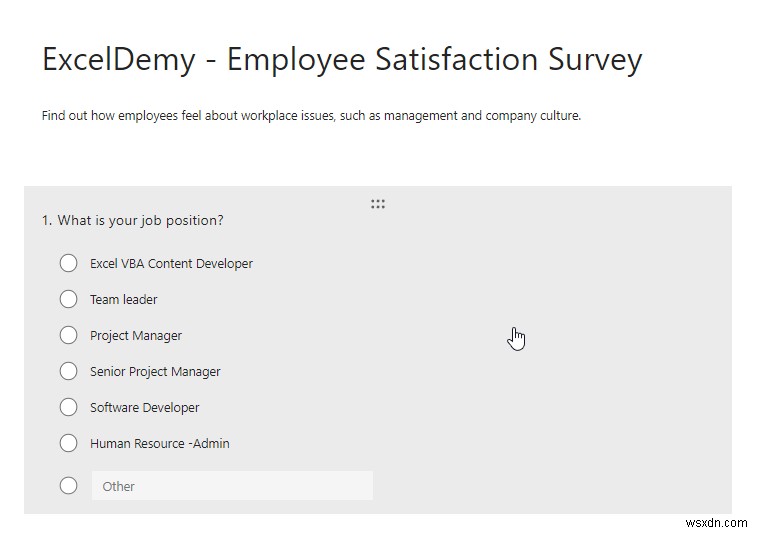Click the 'Software Developer' option label text

[x=145, y=408]
